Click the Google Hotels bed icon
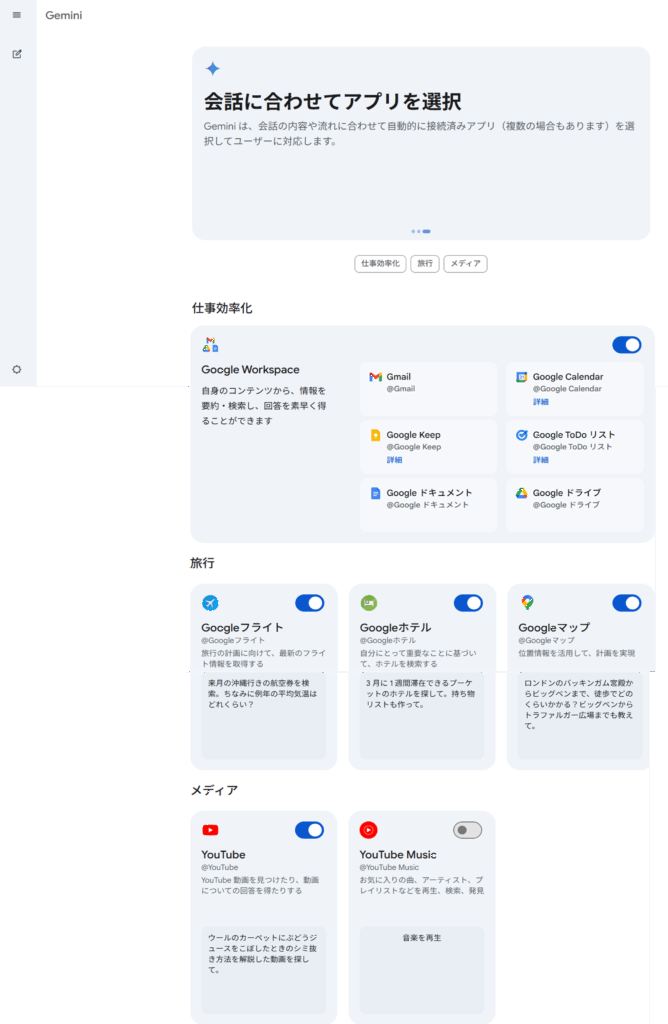The width and height of the screenshot is (668, 1024). point(369,603)
